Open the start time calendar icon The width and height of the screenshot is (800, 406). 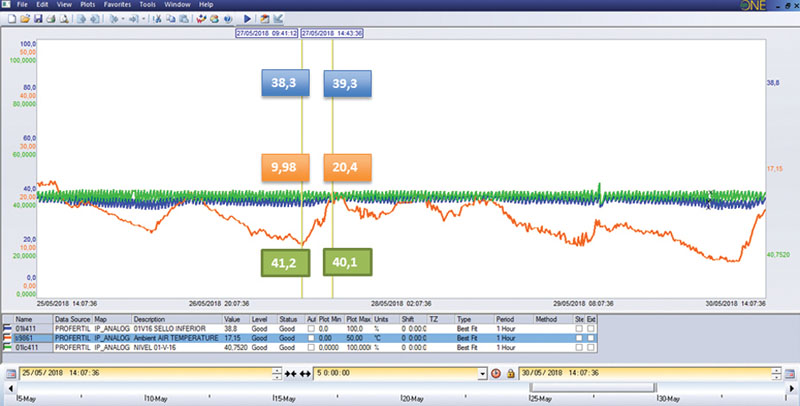(11, 374)
